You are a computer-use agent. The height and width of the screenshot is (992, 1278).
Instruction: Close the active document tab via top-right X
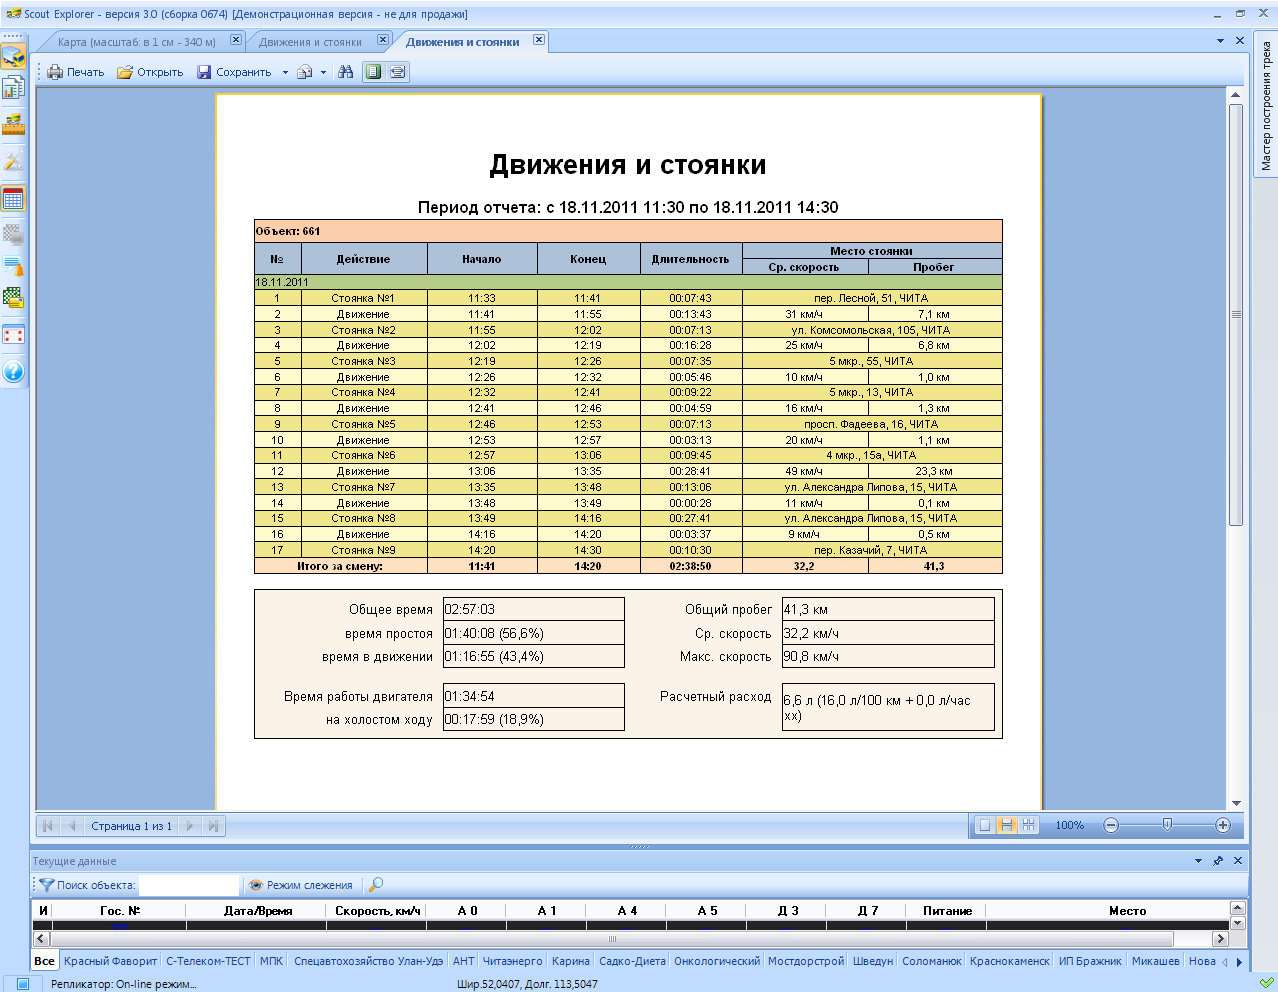click(1240, 41)
